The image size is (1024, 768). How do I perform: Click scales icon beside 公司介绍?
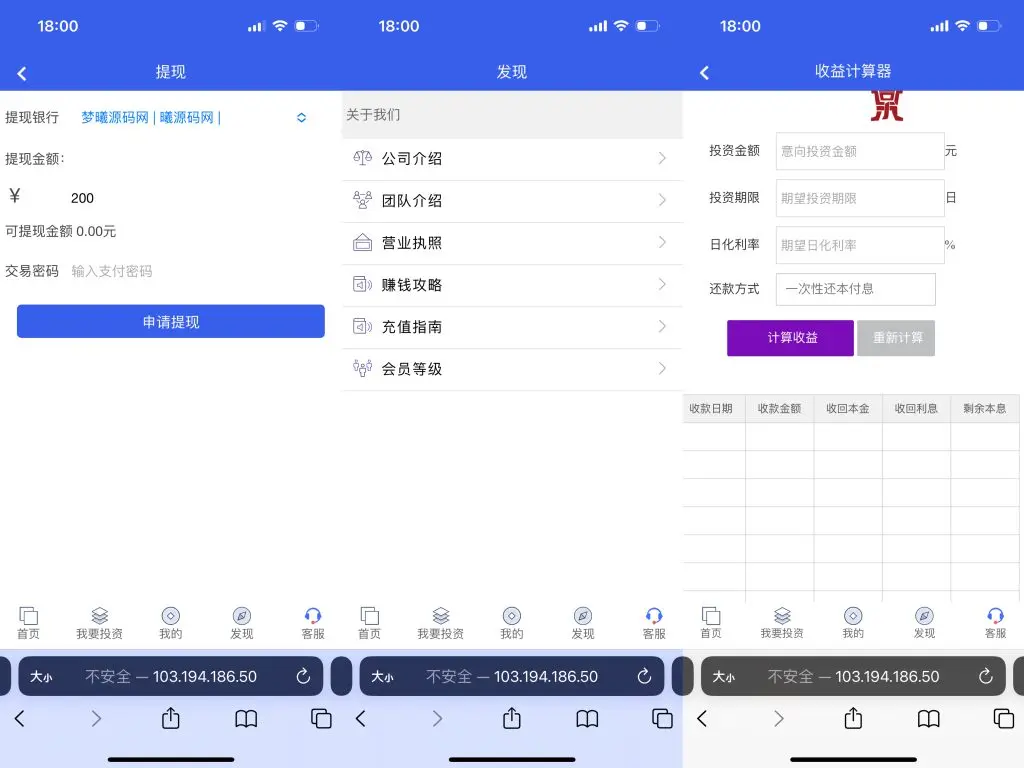[x=363, y=158]
